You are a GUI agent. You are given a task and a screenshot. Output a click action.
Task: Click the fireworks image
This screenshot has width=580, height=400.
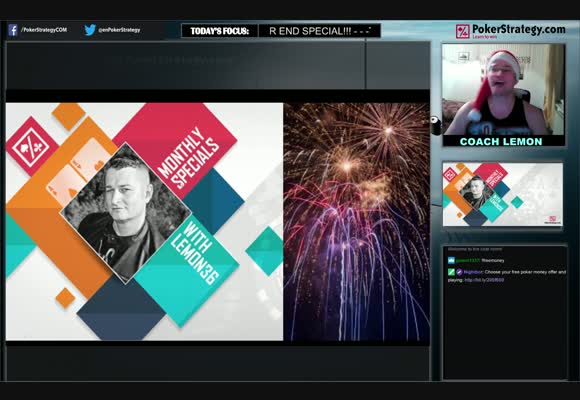(x=357, y=222)
